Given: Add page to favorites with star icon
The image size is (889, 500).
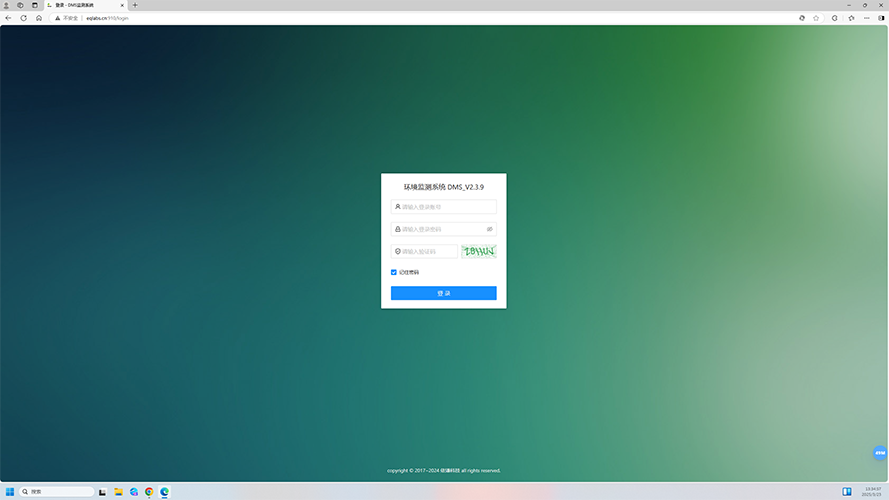Looking at the screenshot, I should tap(816, 18).
